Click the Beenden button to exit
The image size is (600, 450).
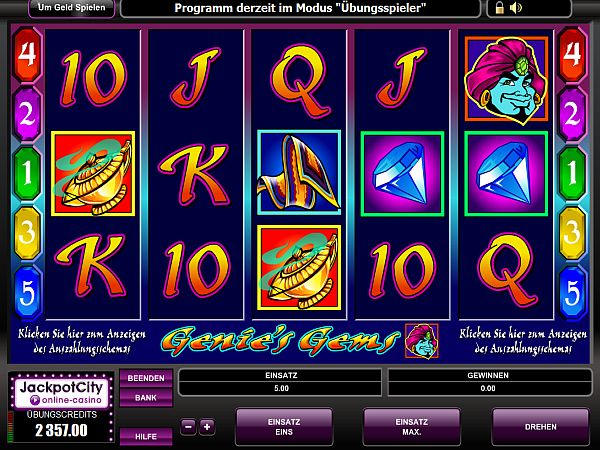click(x=146, y=378)
